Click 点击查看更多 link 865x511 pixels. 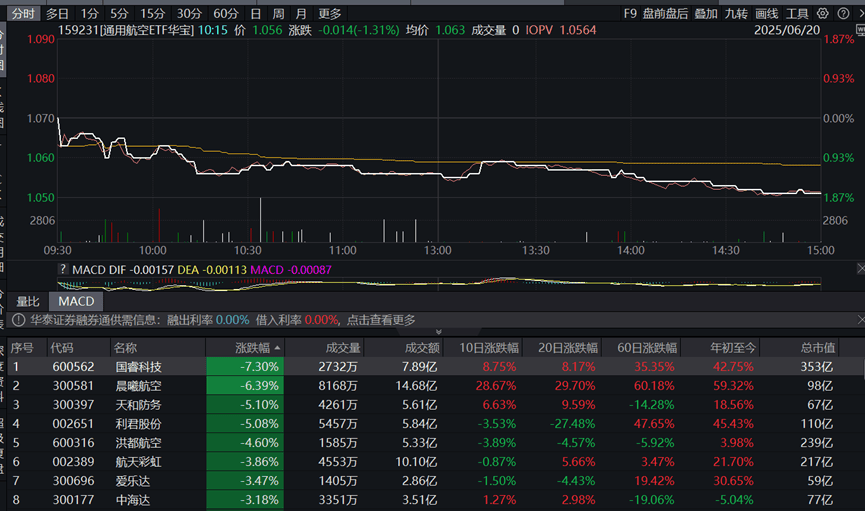click(381, 320)
